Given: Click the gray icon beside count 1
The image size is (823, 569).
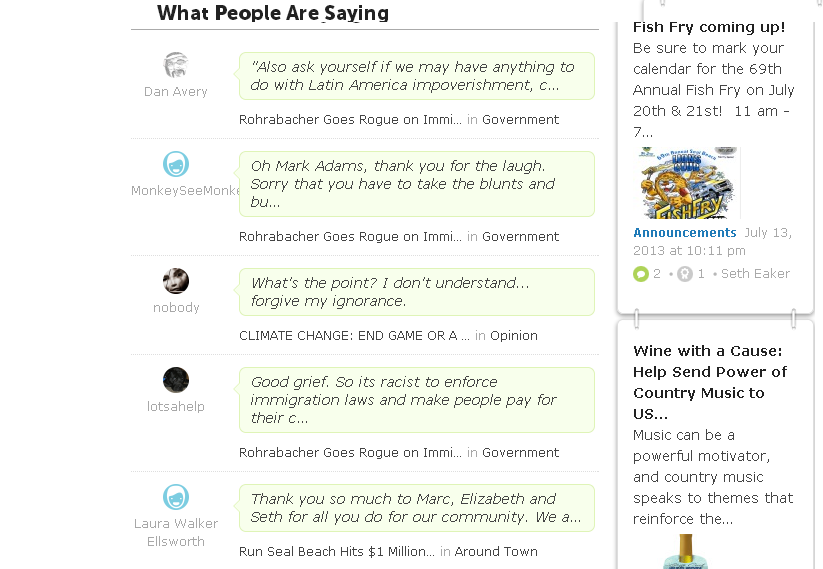Looking at the screenshot, I should [685, 274].
